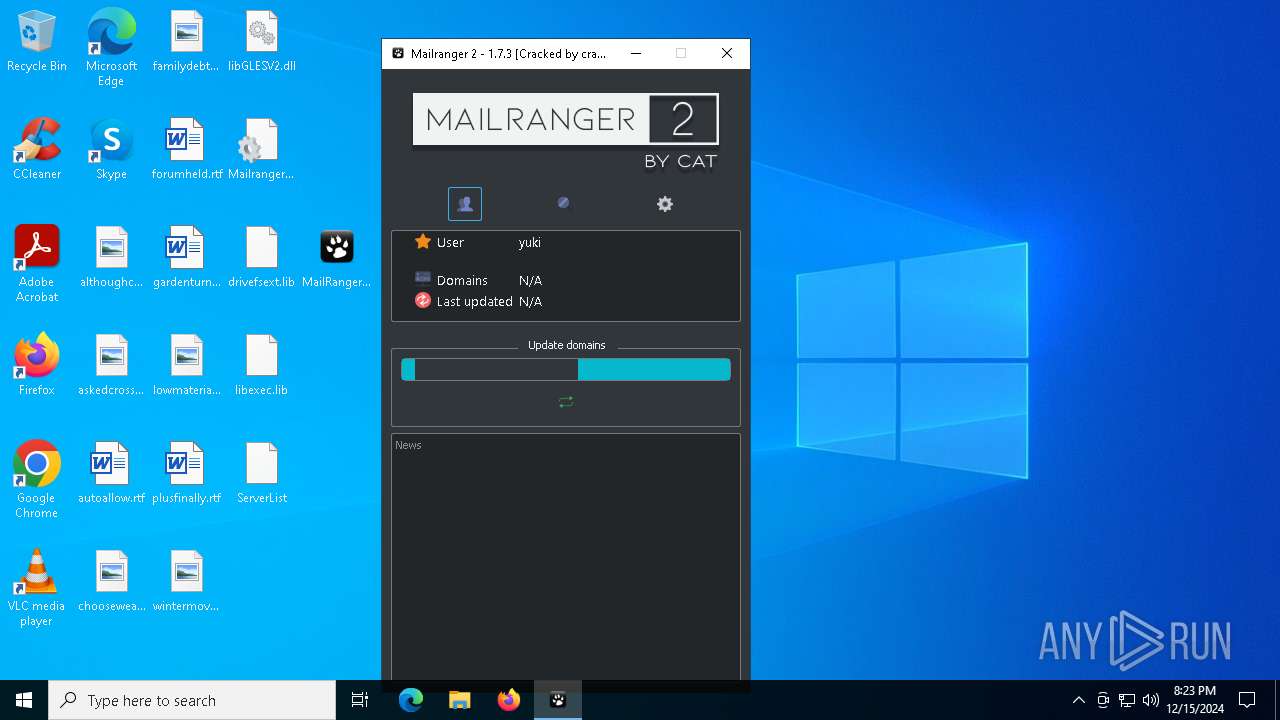Open File Explorer from taskbar
The width and height of the screenshot is (1280, 720).
pyautogui.click(x=459, y=700)
